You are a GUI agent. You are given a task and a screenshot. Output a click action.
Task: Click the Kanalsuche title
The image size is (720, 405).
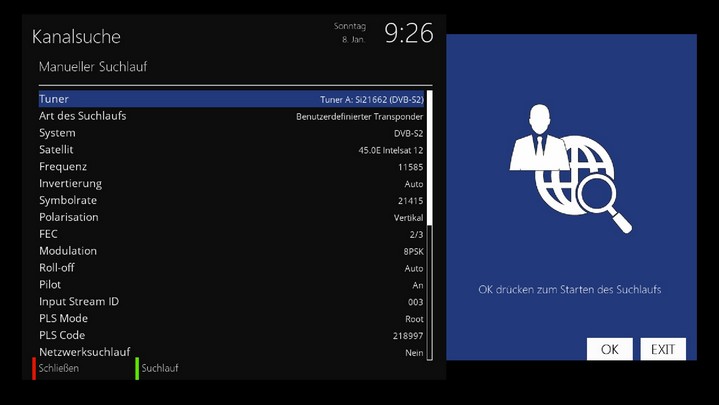[76, 37]
